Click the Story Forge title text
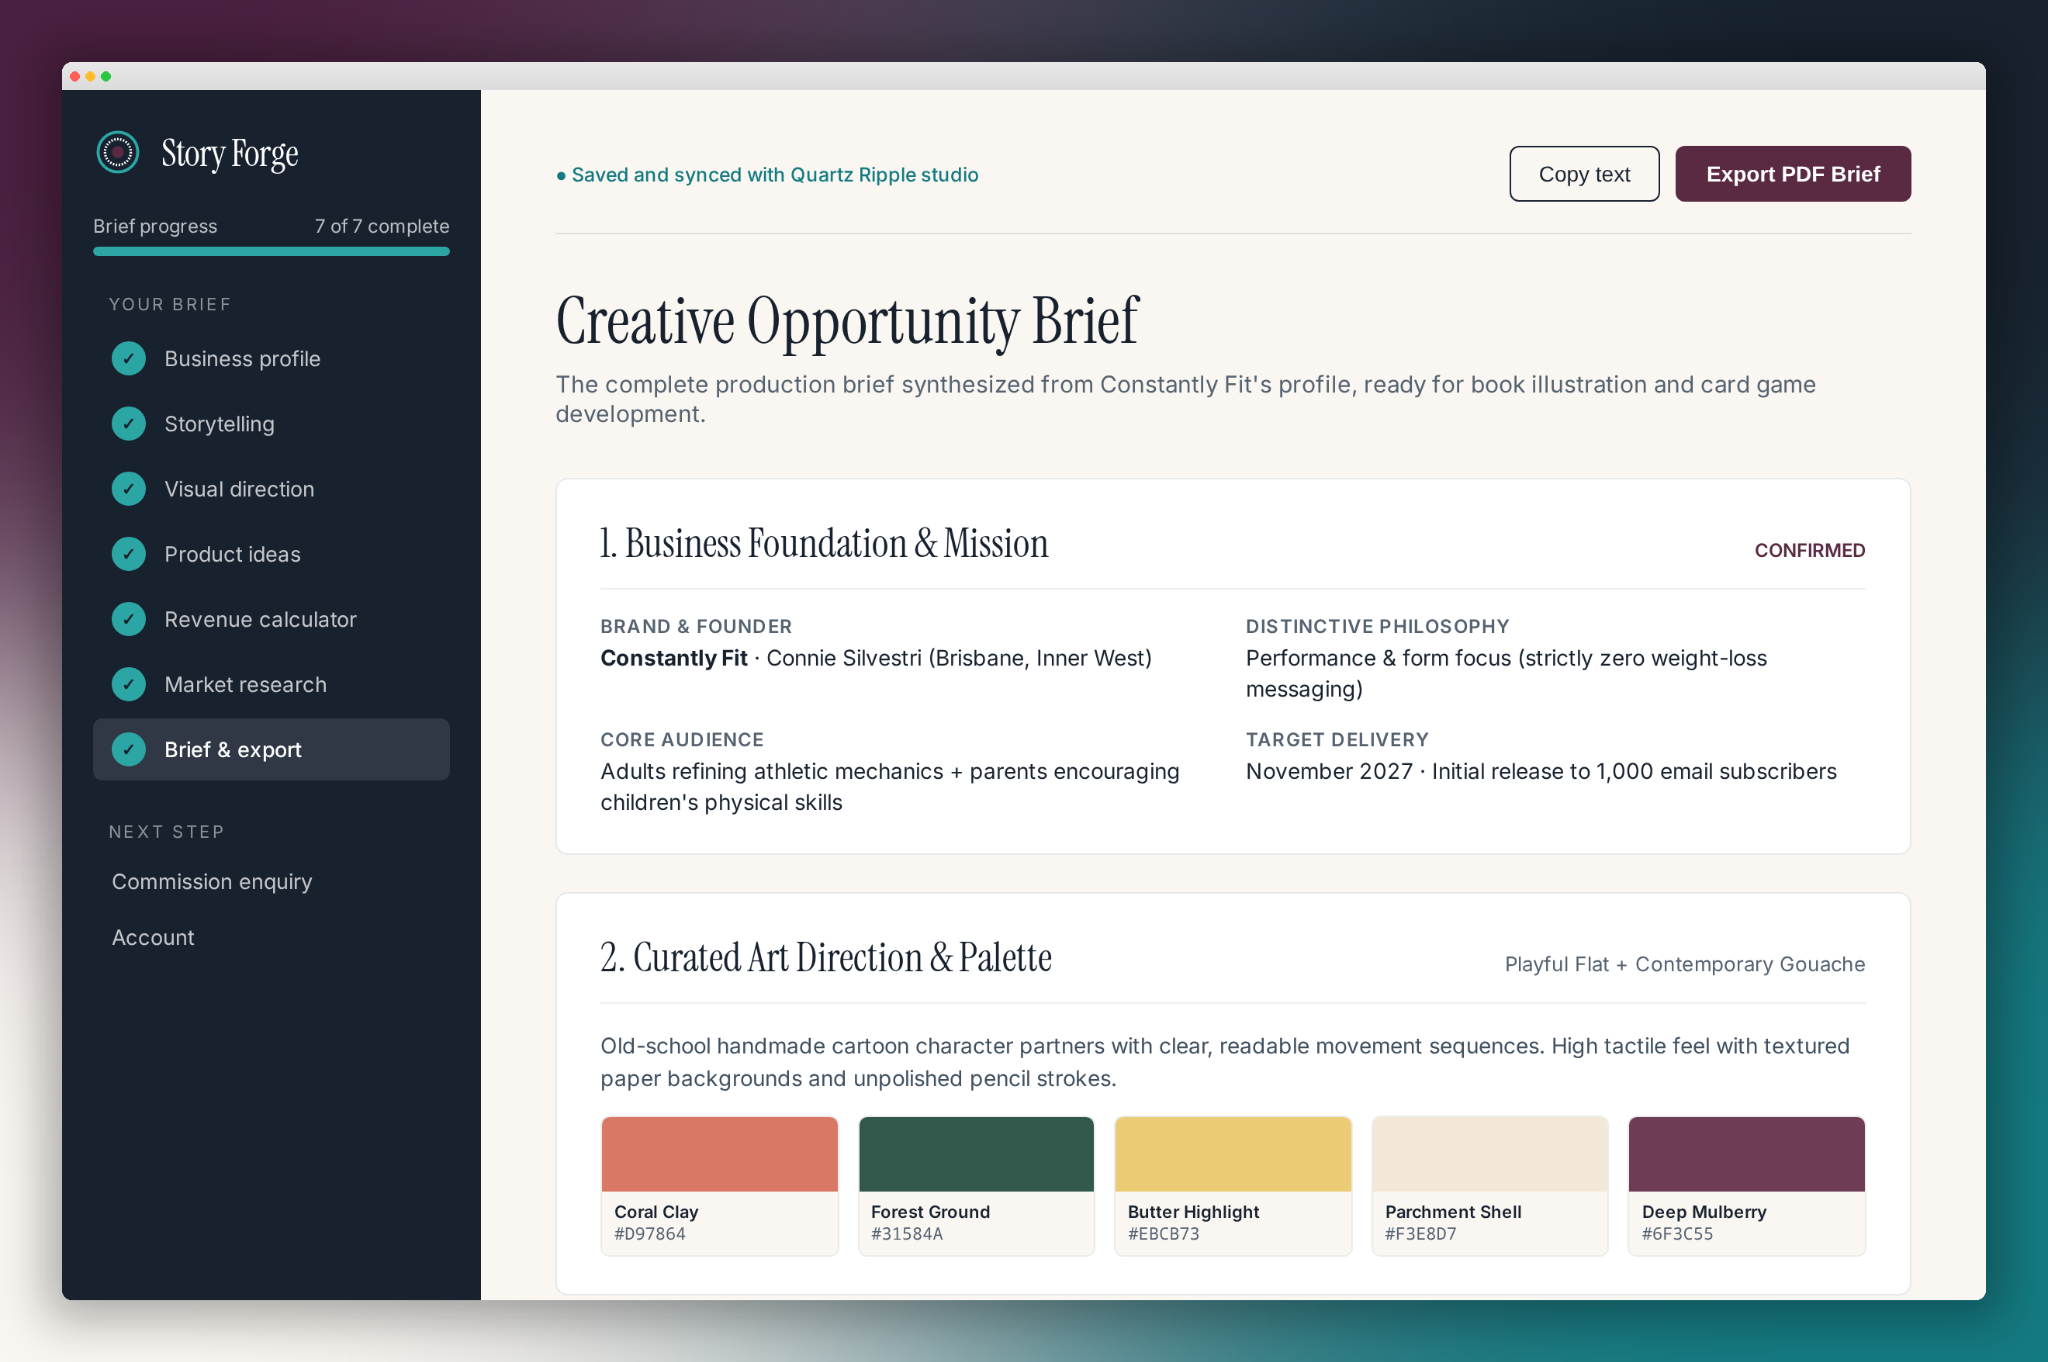2048x1362 pixels. 230,153
